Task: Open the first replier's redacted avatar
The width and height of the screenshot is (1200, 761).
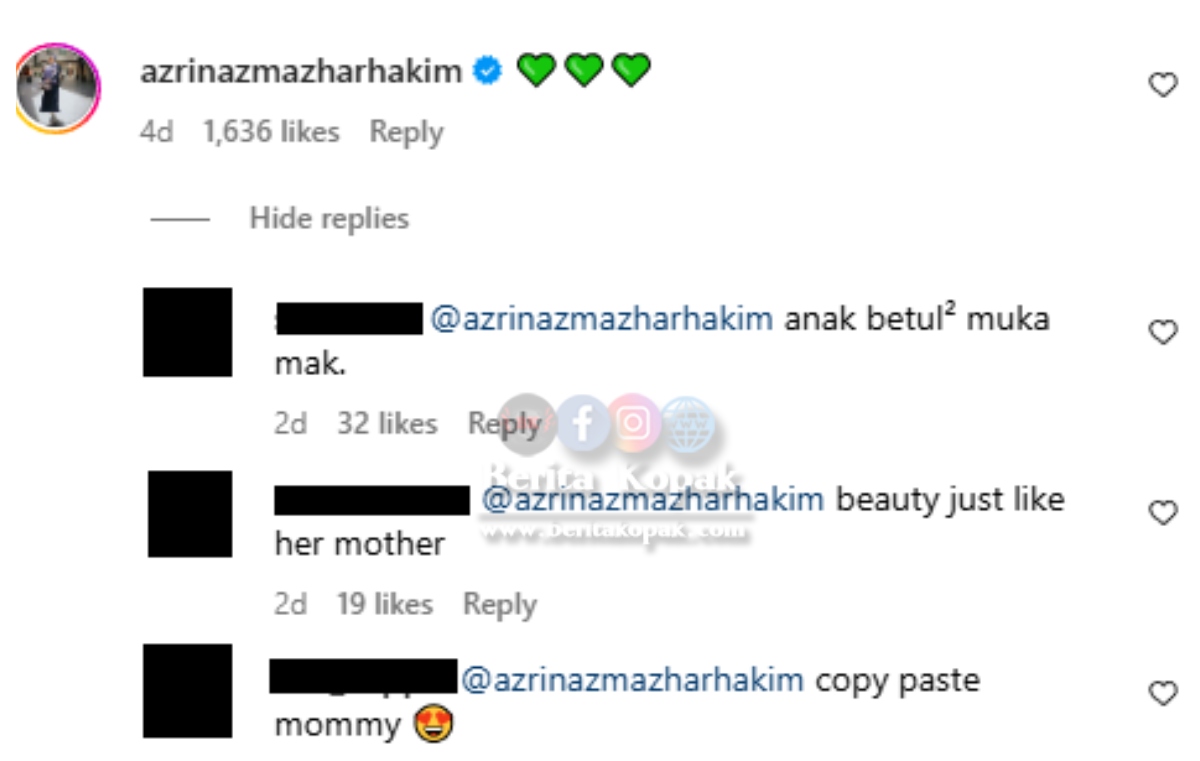Action: [x=187, y=332]
